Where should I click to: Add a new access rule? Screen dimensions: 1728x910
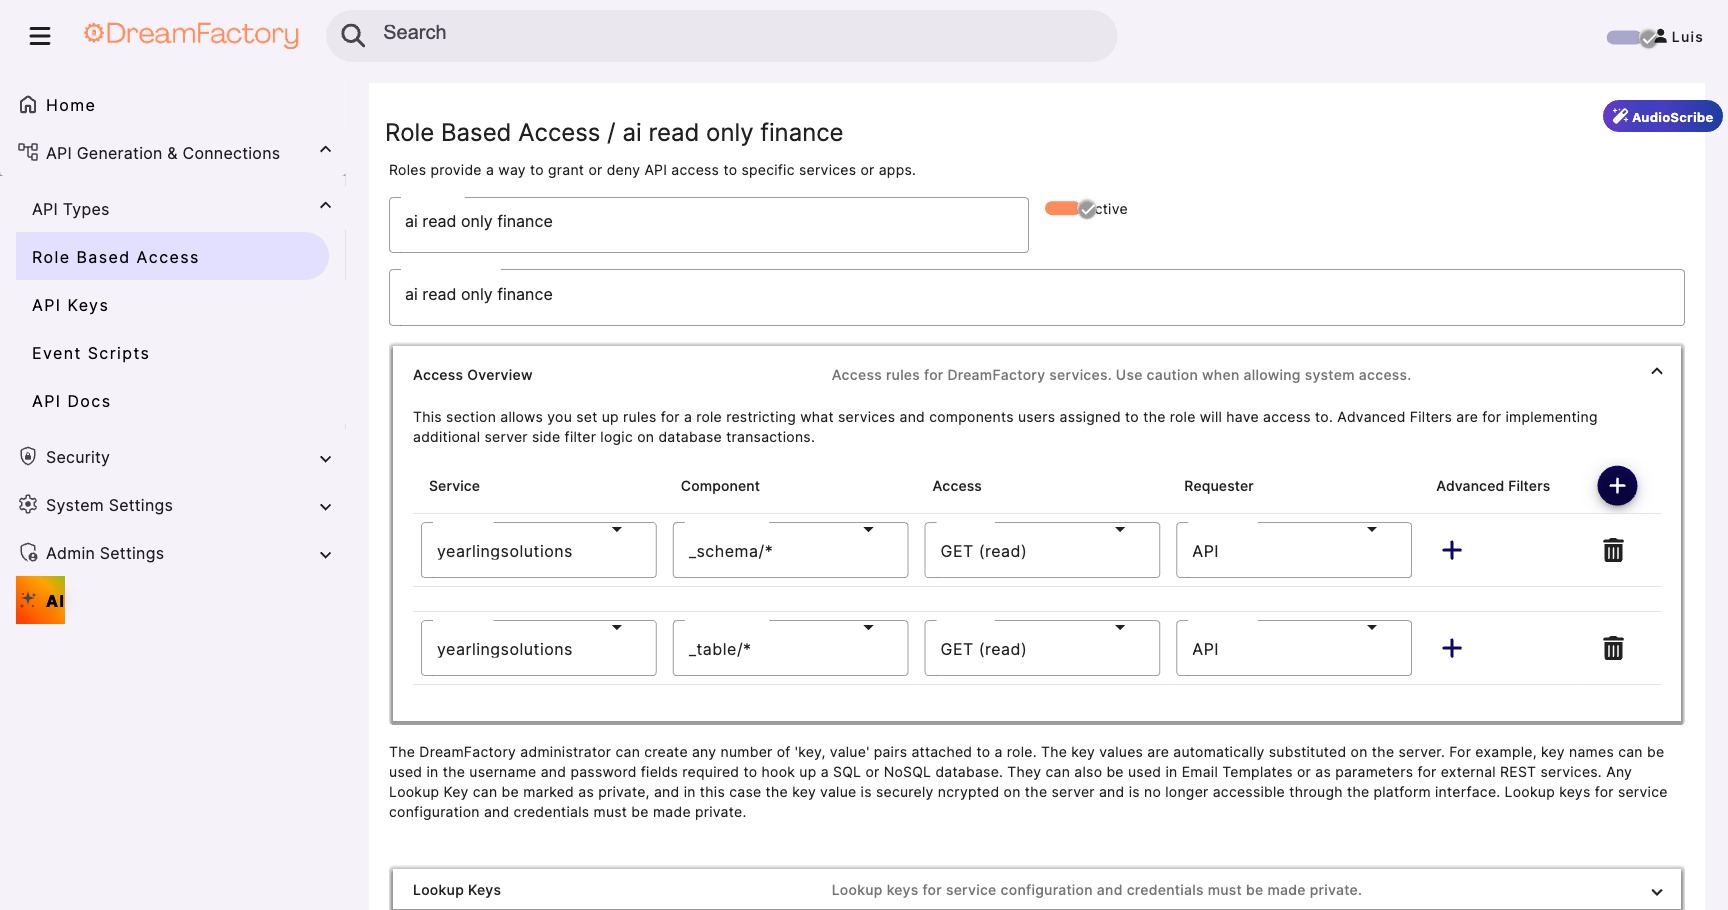tap(1617, 485)
